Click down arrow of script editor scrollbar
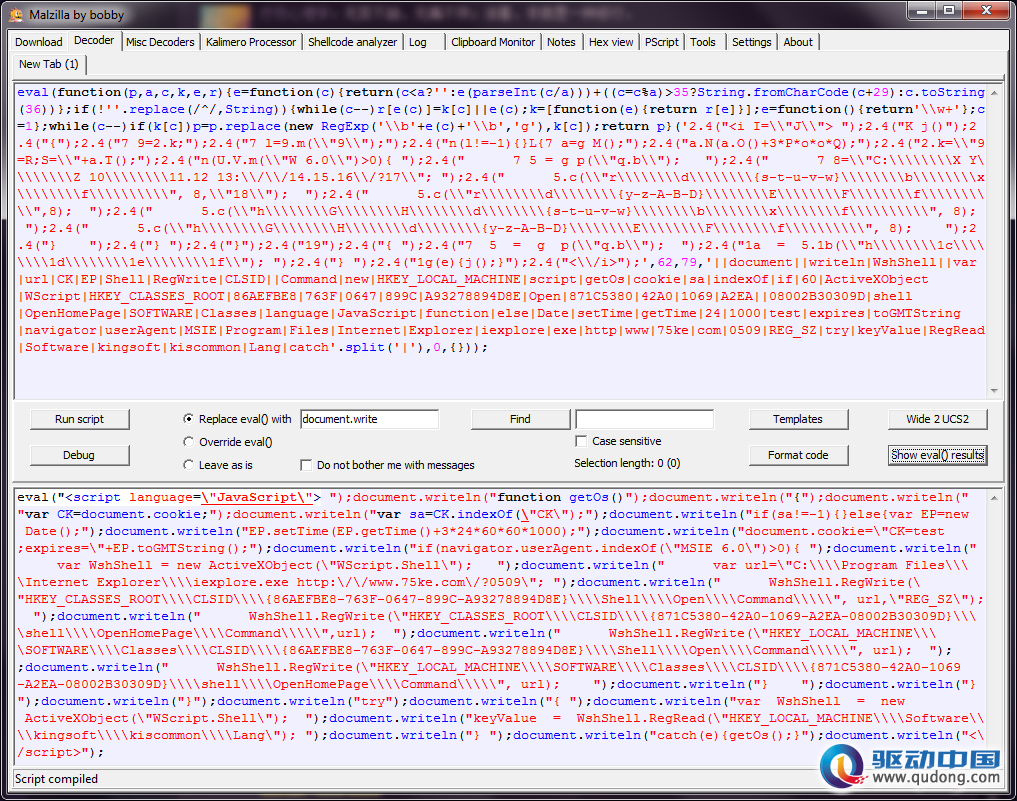Image resolution: width=1017 pixels, height=801 pixels. [x=994, y=390]
